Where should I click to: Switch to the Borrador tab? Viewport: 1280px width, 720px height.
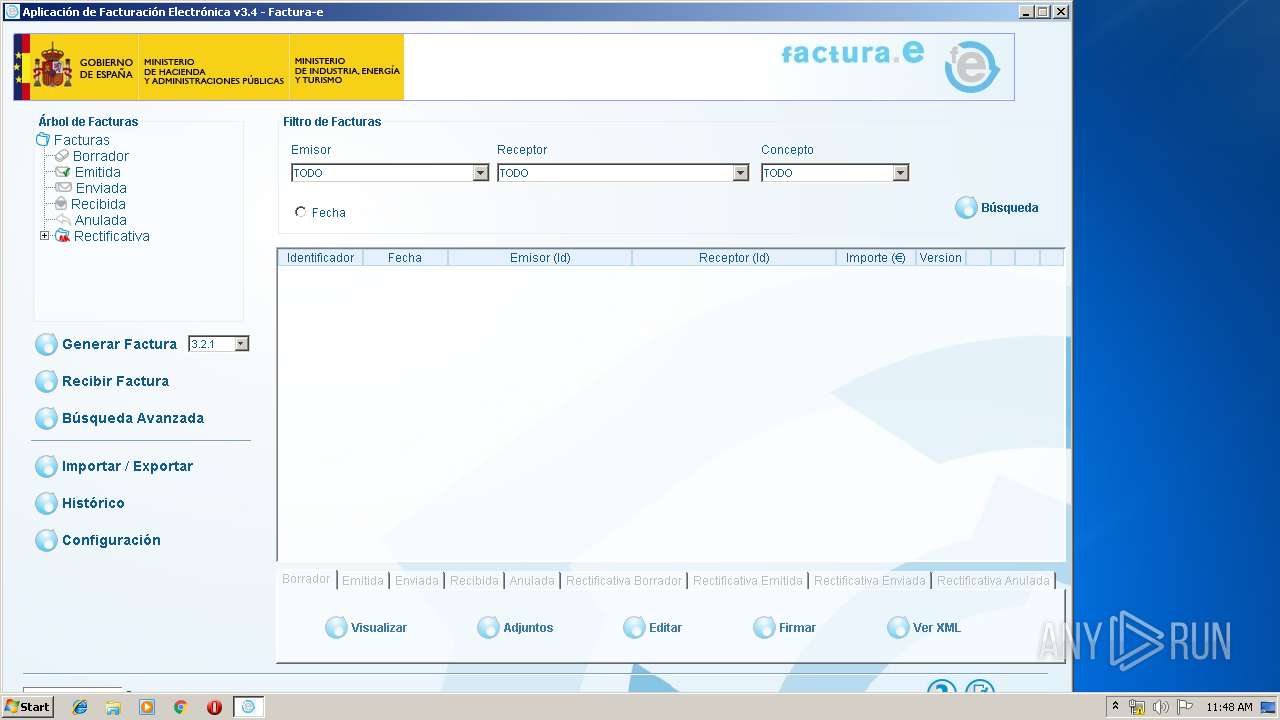pos(306,579)
